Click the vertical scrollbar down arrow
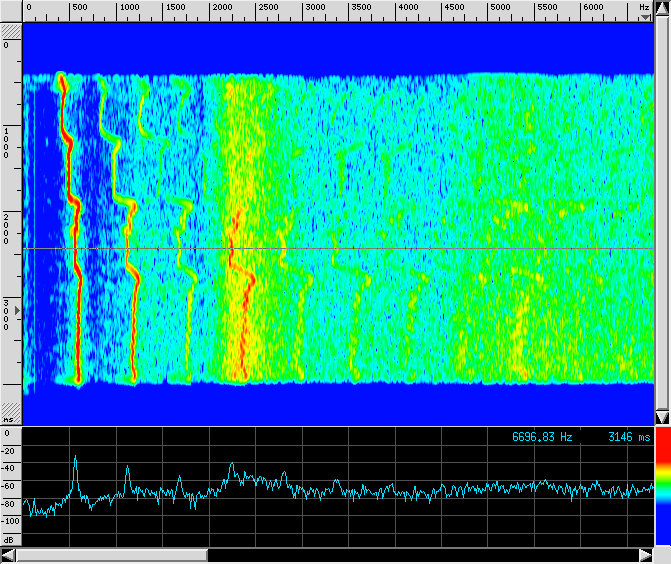Viewport: 671px width, 564px height. [x=662, y=416]
